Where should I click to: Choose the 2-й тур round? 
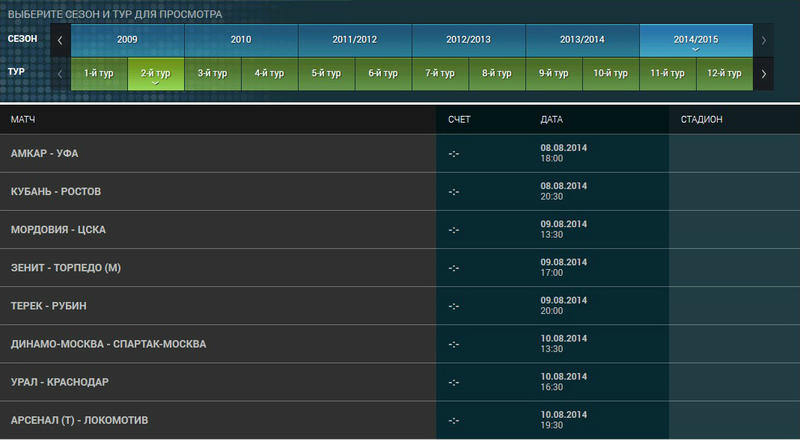156,74
